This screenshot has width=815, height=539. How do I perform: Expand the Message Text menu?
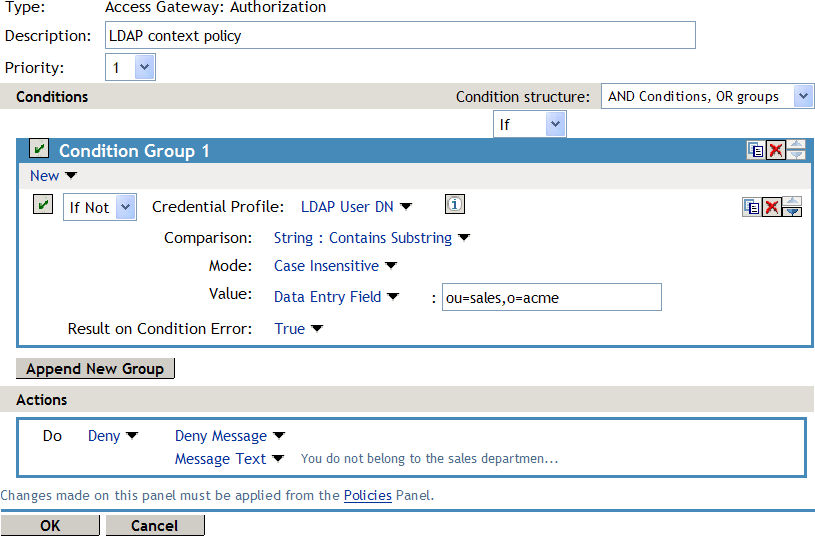tap(229, 458)
